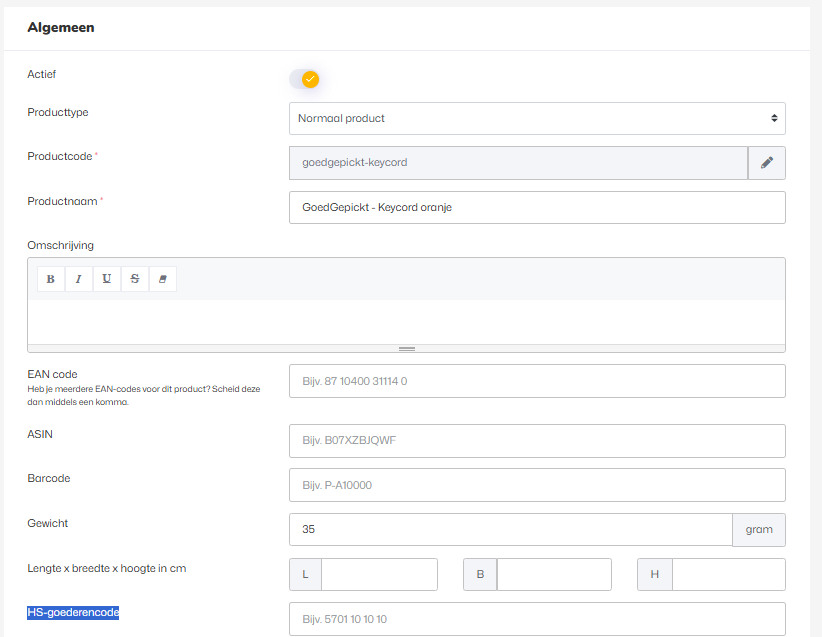Grab the description editor resize handle
This screenshot has width=822, height=637.
pyautogui.click(x=406, y=349)
